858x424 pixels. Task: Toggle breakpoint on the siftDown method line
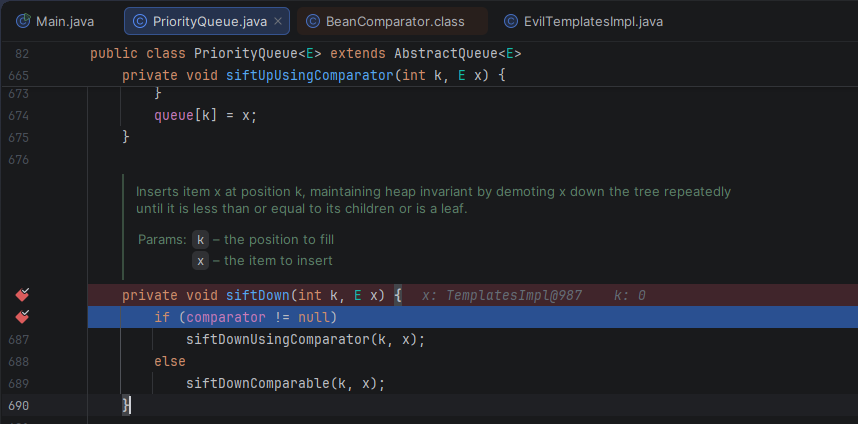click(x=22, y=295)
